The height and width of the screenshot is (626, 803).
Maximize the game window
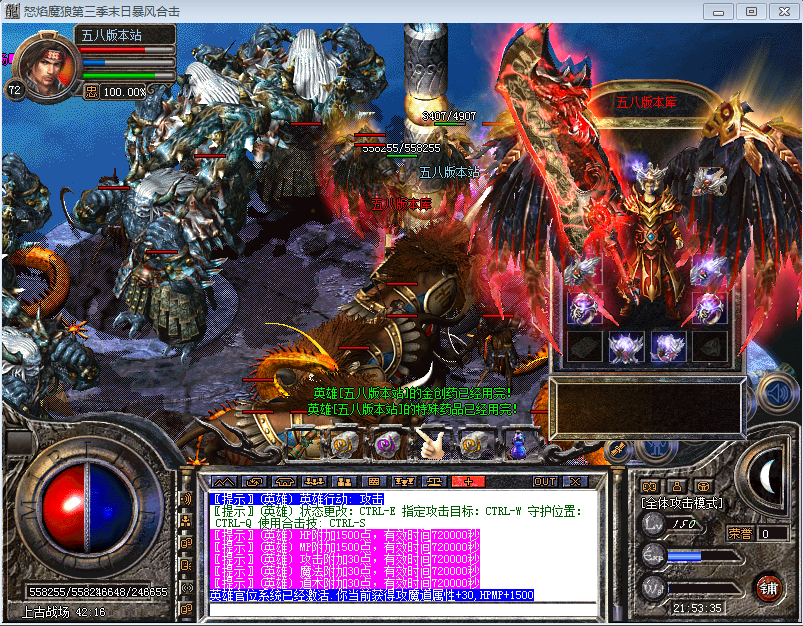click(x=751, y=11)
